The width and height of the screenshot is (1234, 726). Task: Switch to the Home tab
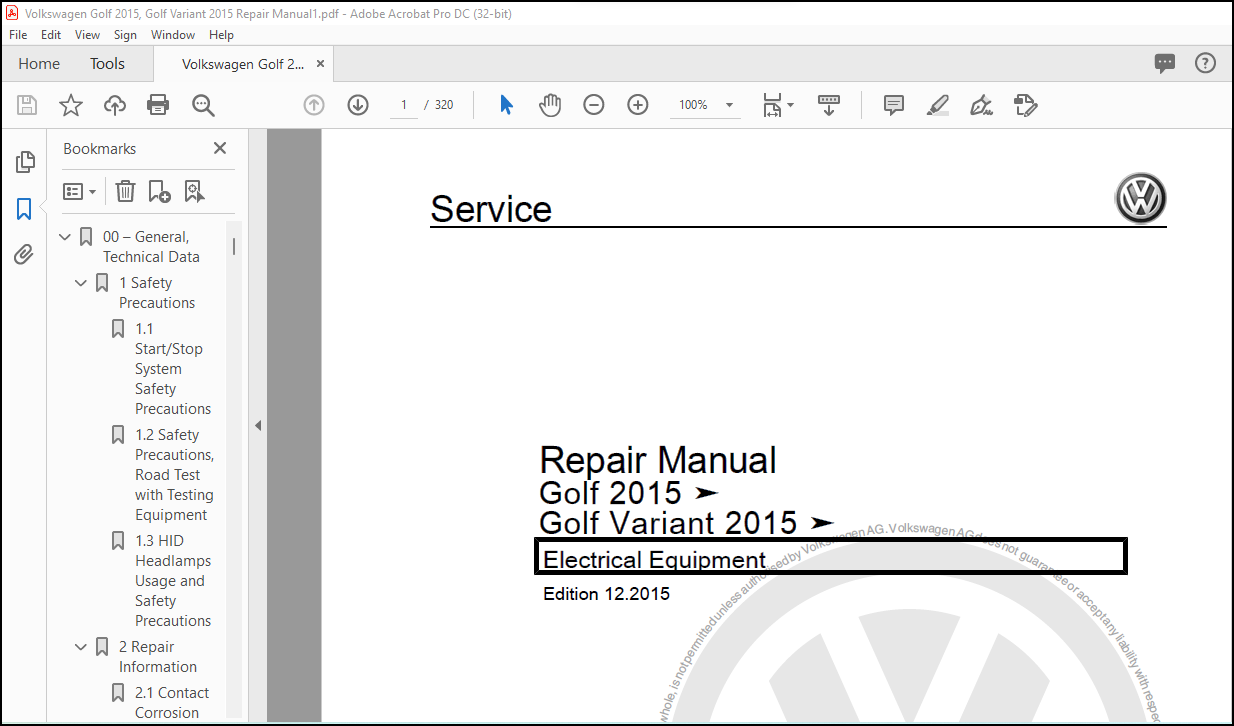[39, 64]
